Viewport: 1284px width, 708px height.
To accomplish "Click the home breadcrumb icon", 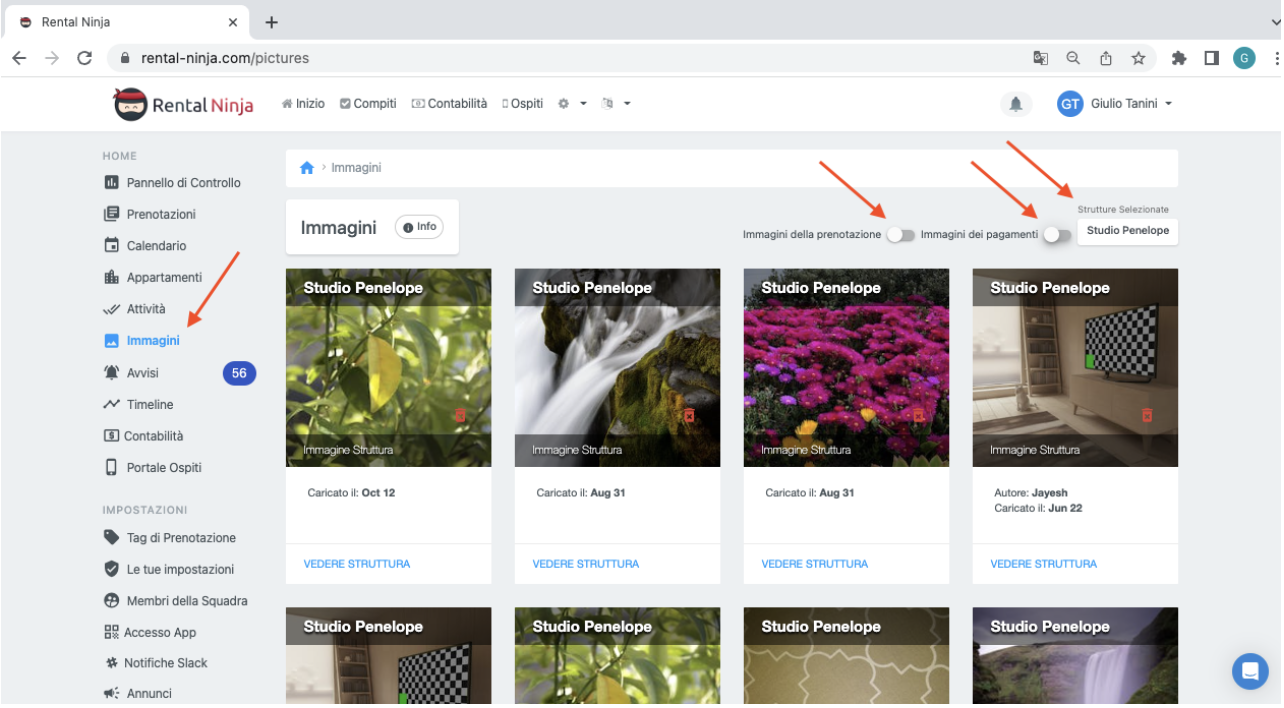I will click(307, 168).
